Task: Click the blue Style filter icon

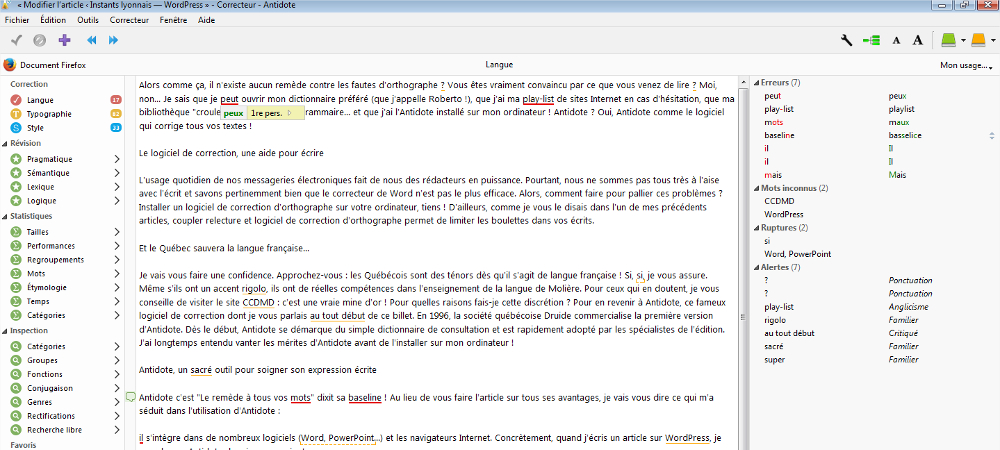Action: (x=16, y=128)
